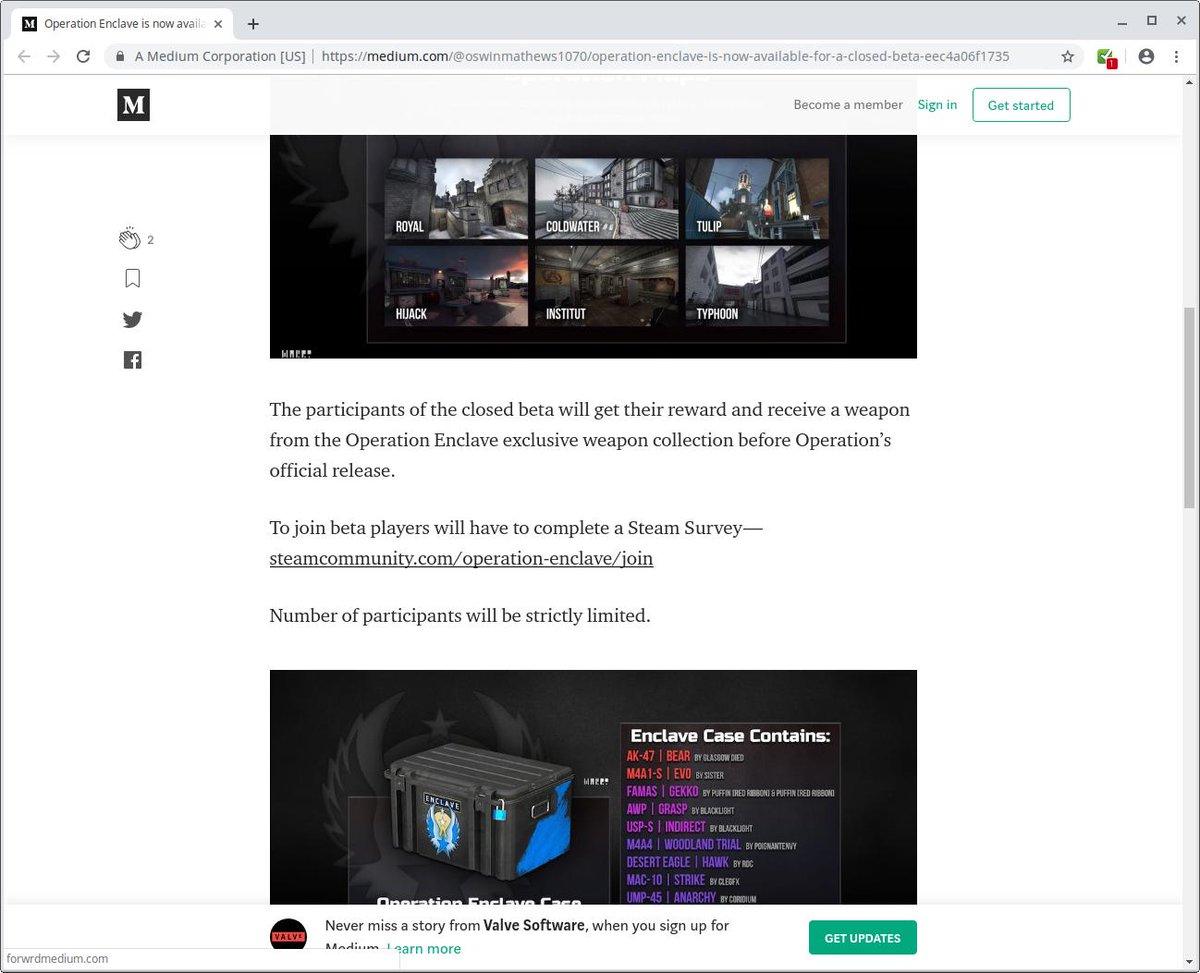Open the extension icon with red badge

tap(1106, 56)
